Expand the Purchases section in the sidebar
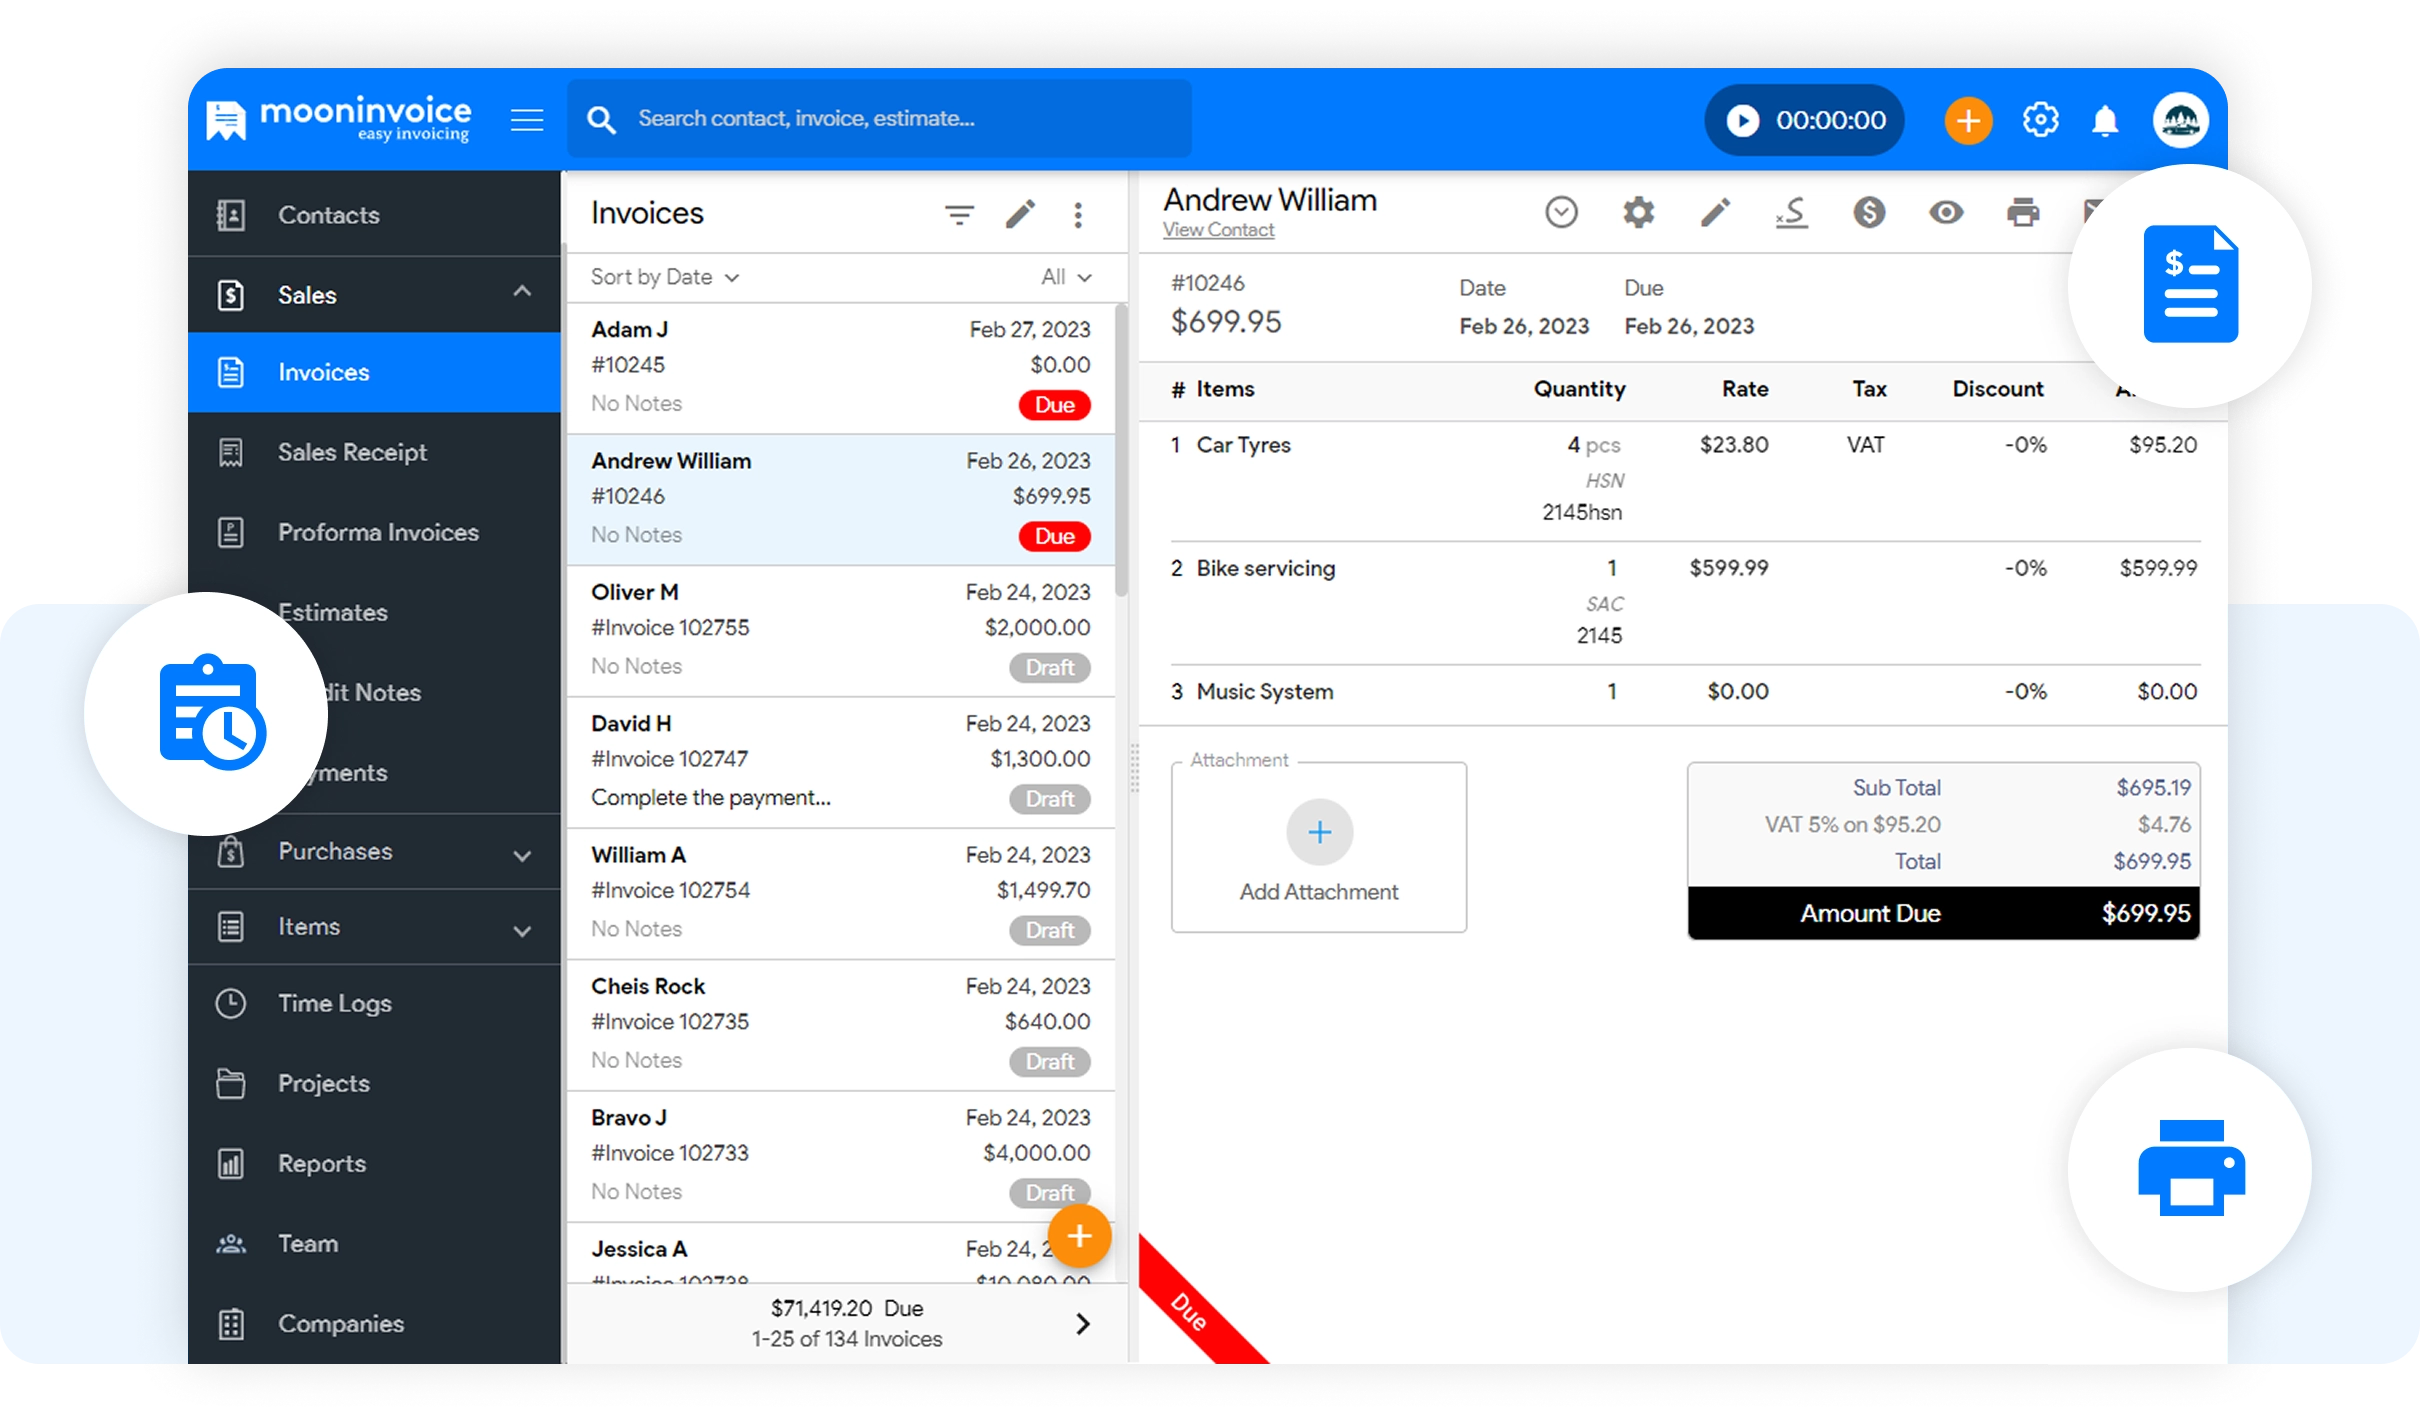2420x1416 pixels. coord(335,851)
